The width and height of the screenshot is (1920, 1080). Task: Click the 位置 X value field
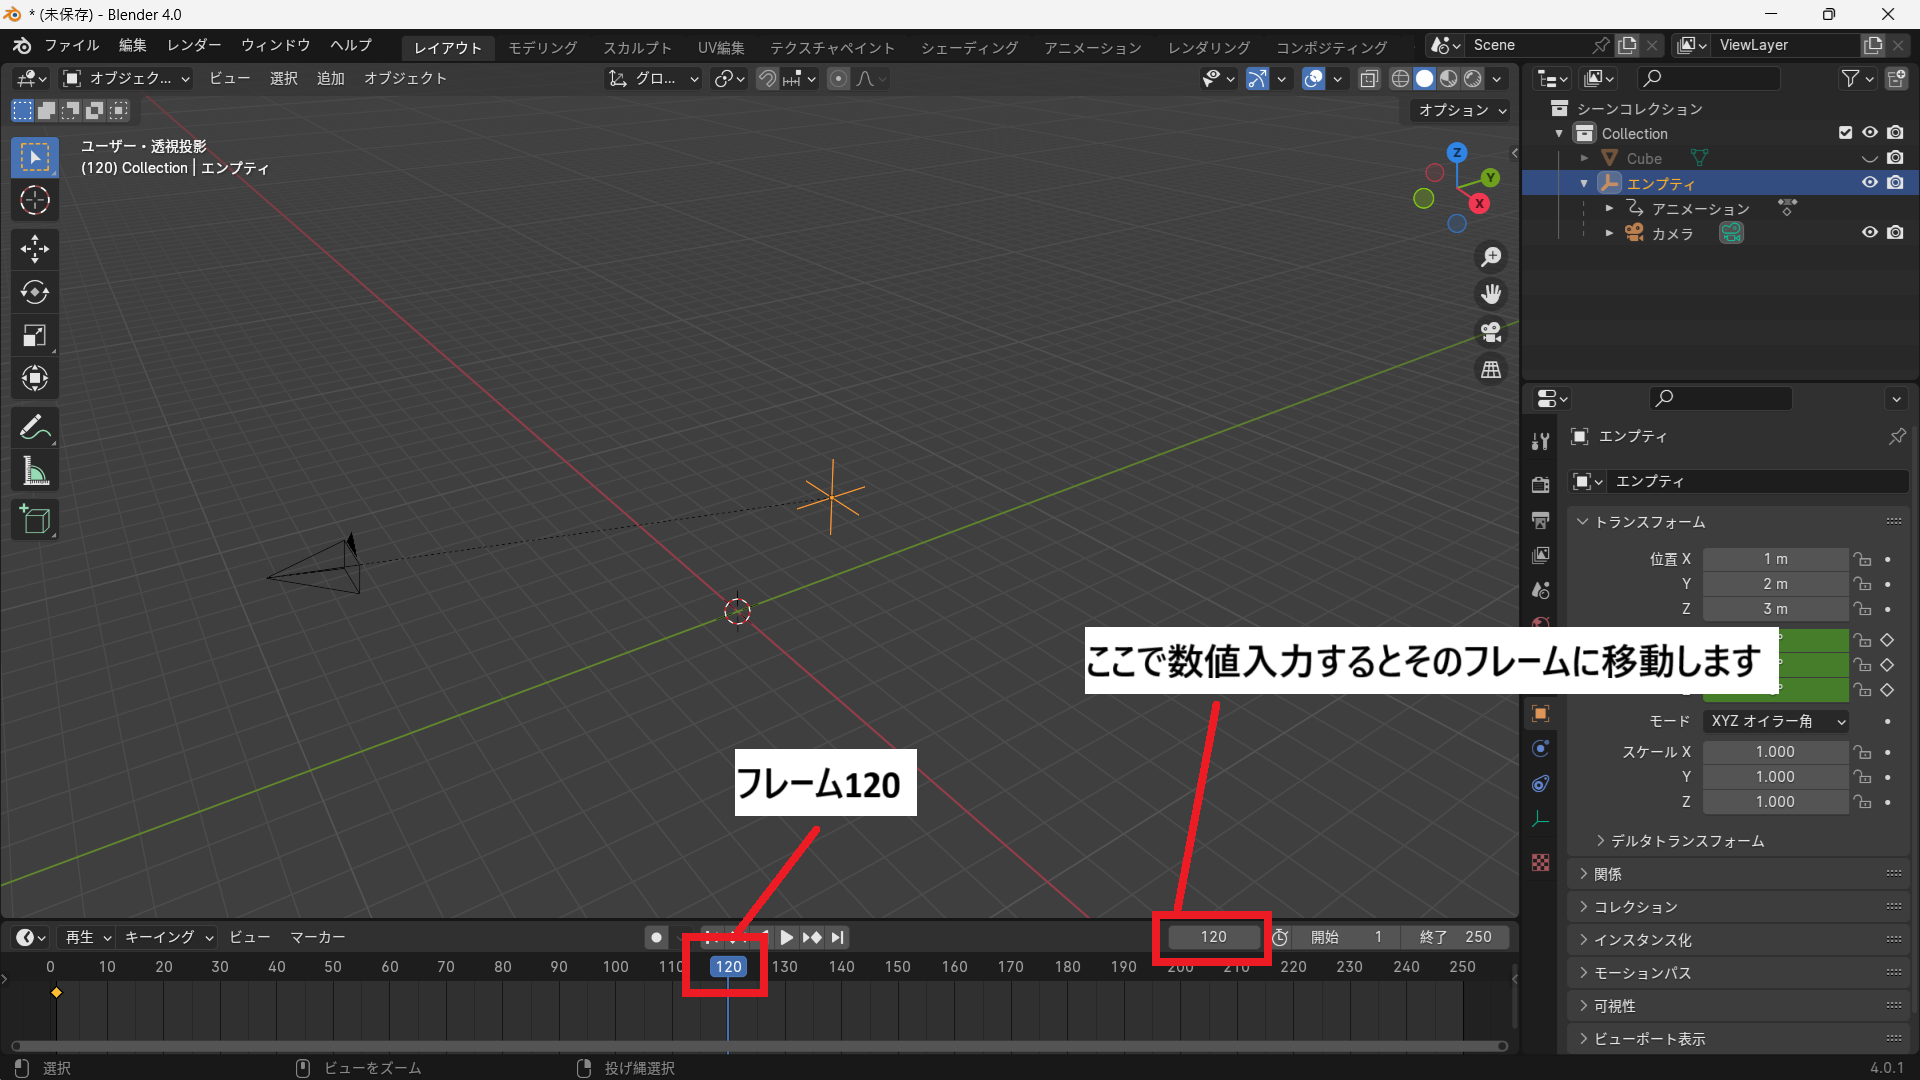tap(1775, 559)
